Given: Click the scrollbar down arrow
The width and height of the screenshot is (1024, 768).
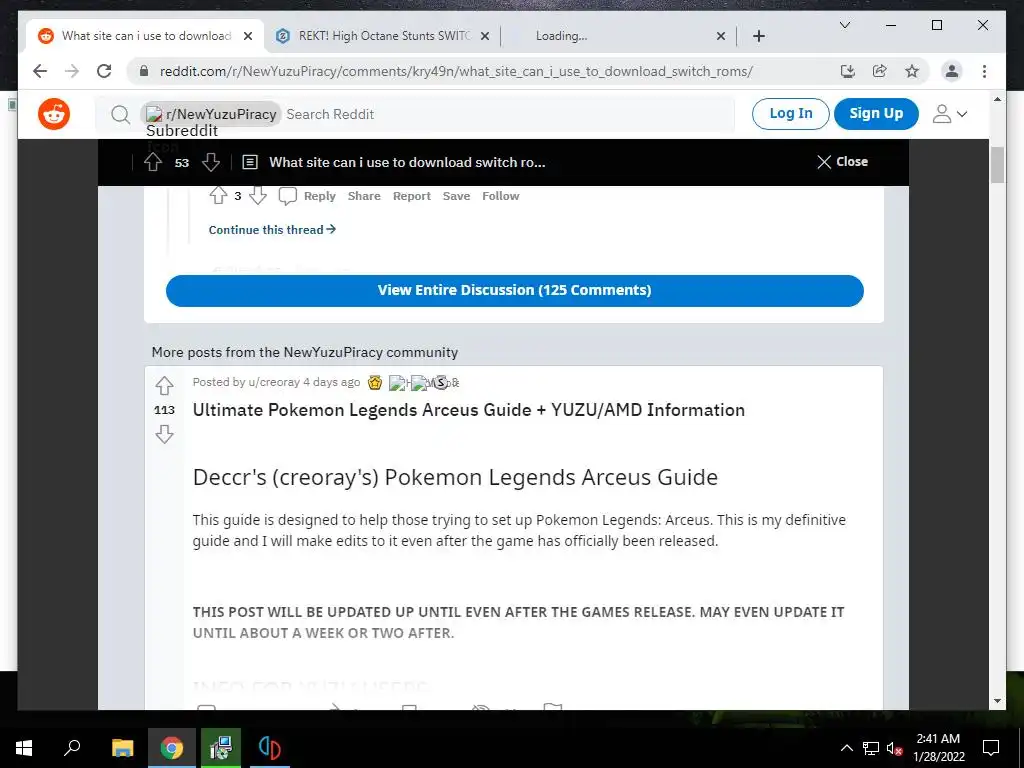Looking at the screenshot, I should click(997, 701).
